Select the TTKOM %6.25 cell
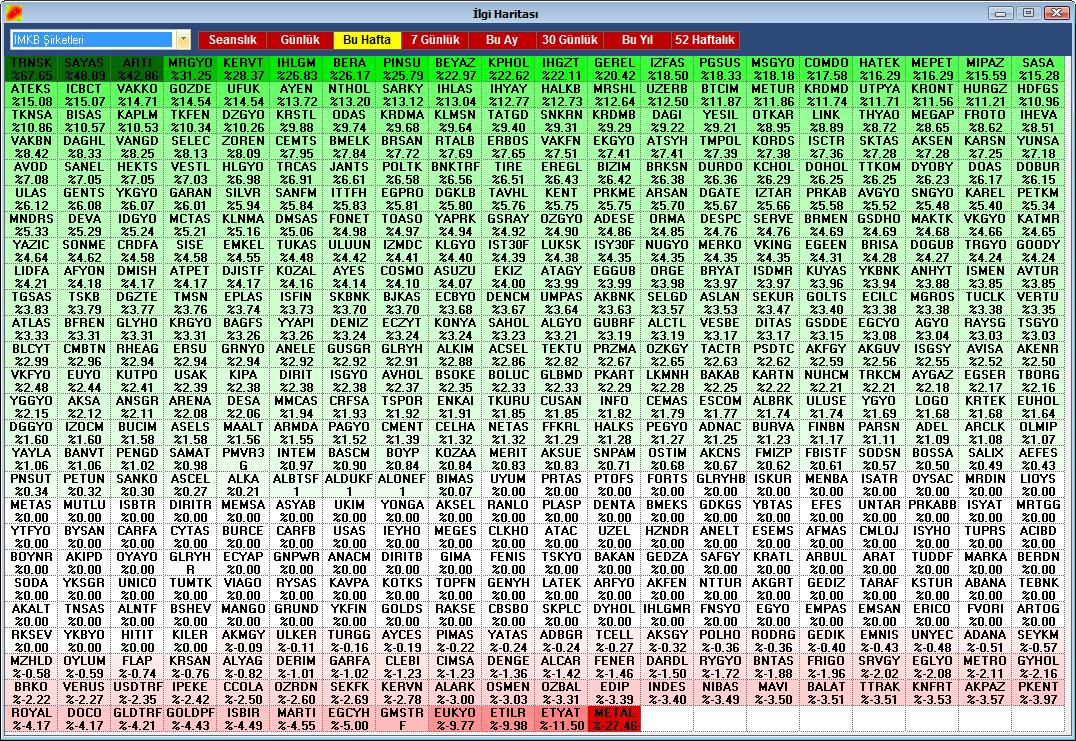Viewport: 1076px width, 741px height. pos(879,173)
